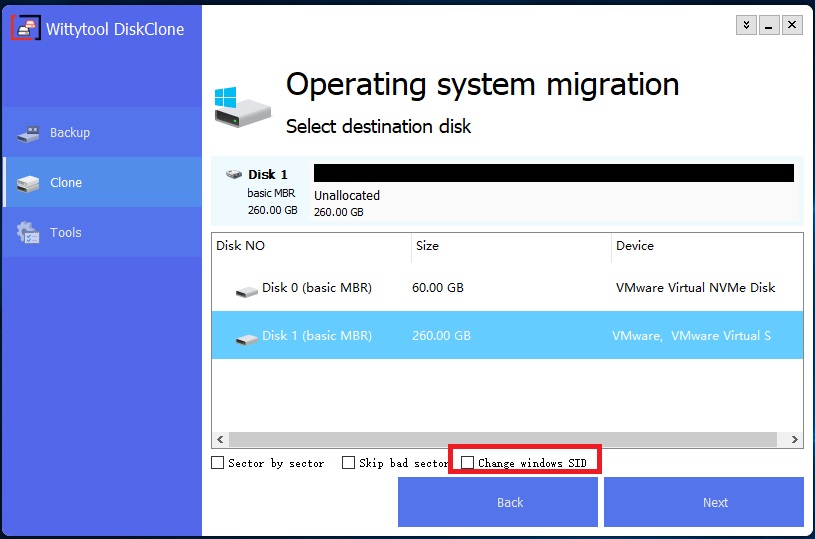
Task: Select Disk 0 (basic MBR) row
Action: pos(507,287)
